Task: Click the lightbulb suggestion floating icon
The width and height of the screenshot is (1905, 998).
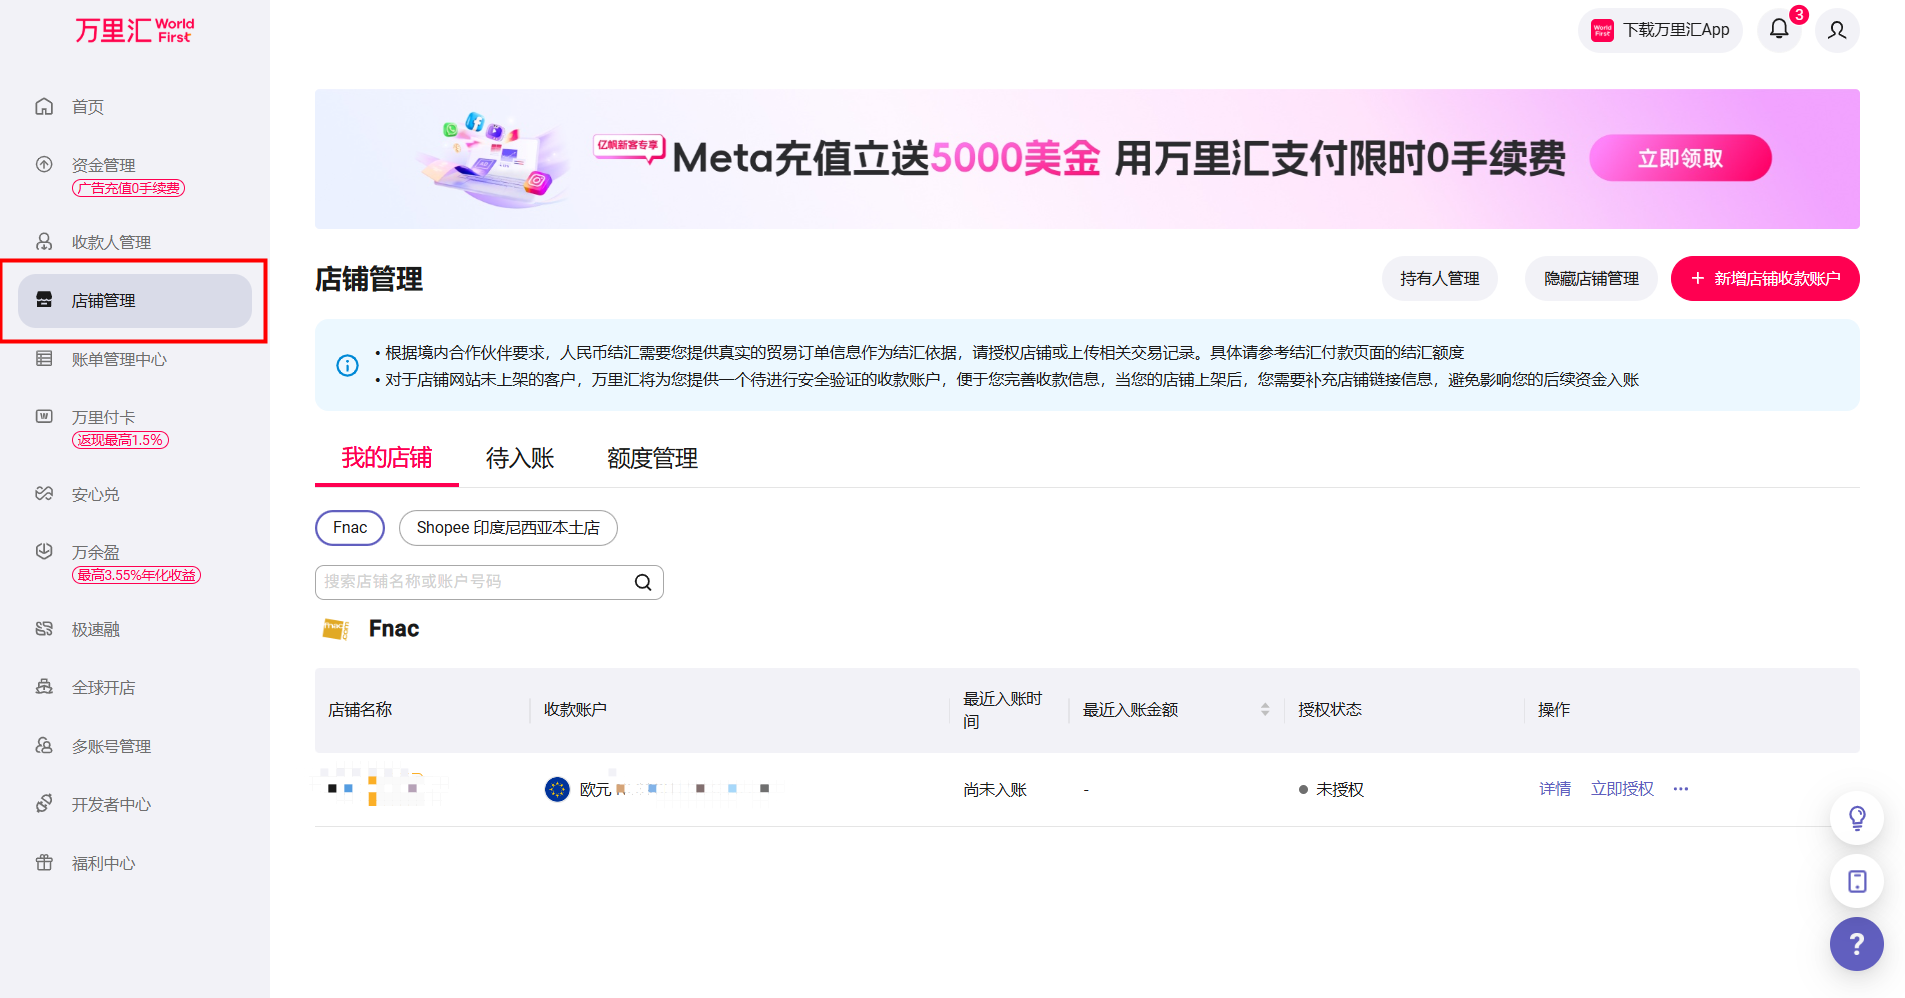Action: pyautogui.click(x=1856, y=818)
